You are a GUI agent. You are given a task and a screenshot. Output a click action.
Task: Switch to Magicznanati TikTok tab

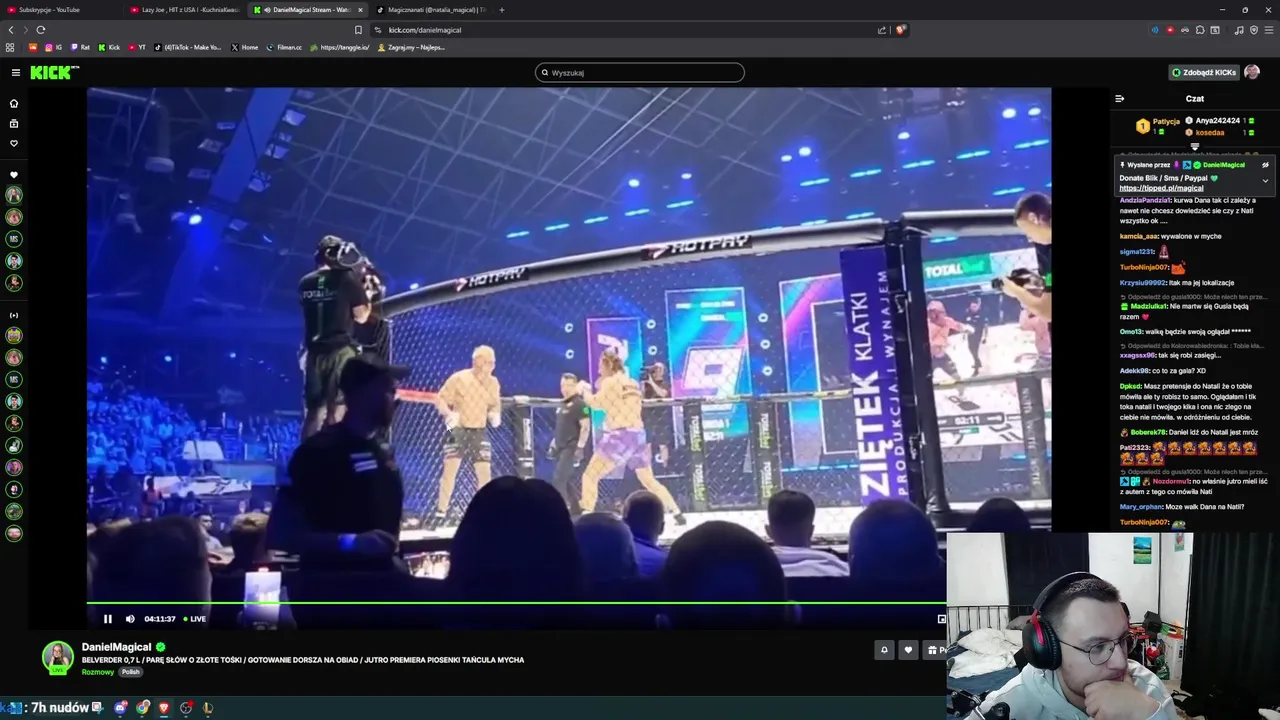432,9
